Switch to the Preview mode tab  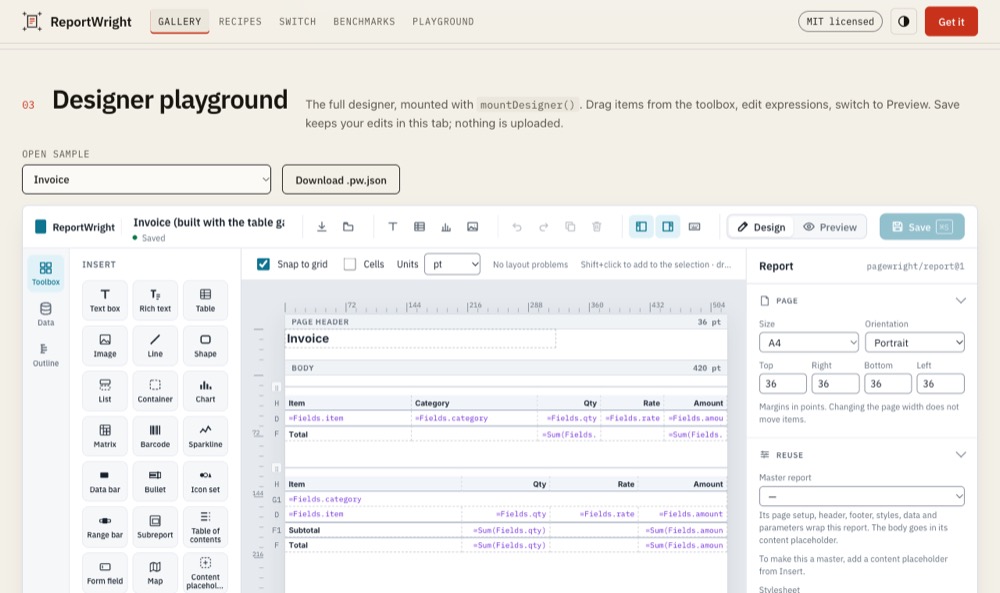click(830, 227)
